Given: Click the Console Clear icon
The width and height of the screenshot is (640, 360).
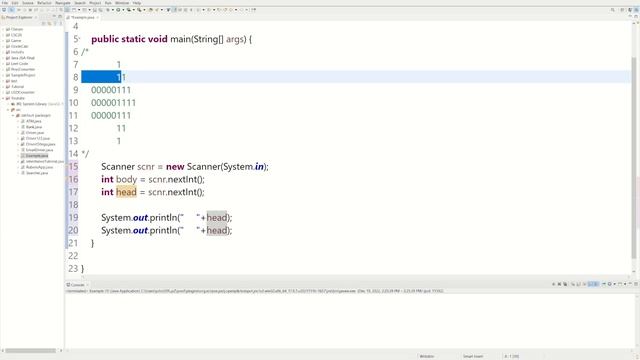Looking at the screenshot, I should 573,284.
